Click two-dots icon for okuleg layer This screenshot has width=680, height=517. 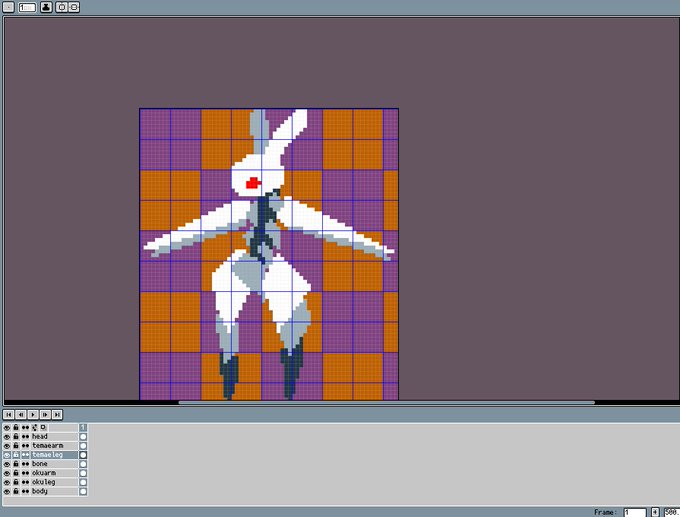coord(25,482)
